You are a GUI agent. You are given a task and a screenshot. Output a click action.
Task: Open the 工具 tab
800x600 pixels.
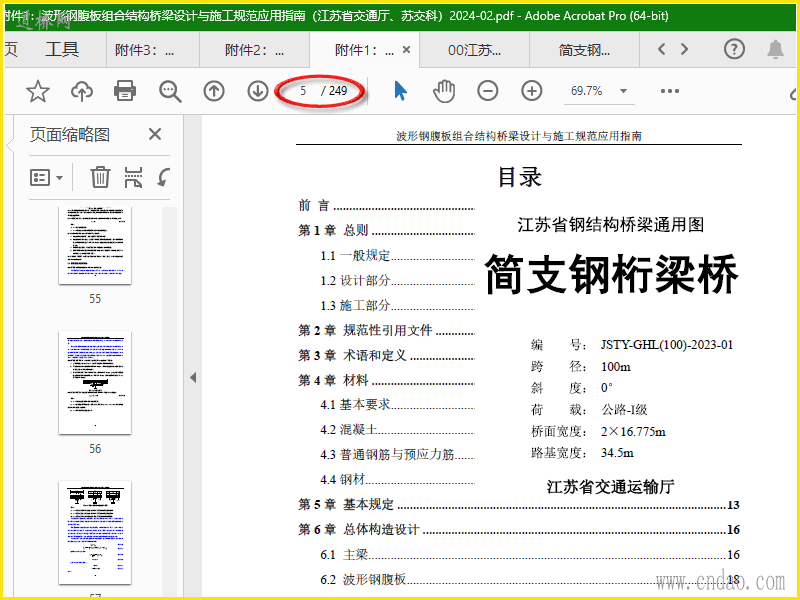pyautogui.click(x=62, y=49)
